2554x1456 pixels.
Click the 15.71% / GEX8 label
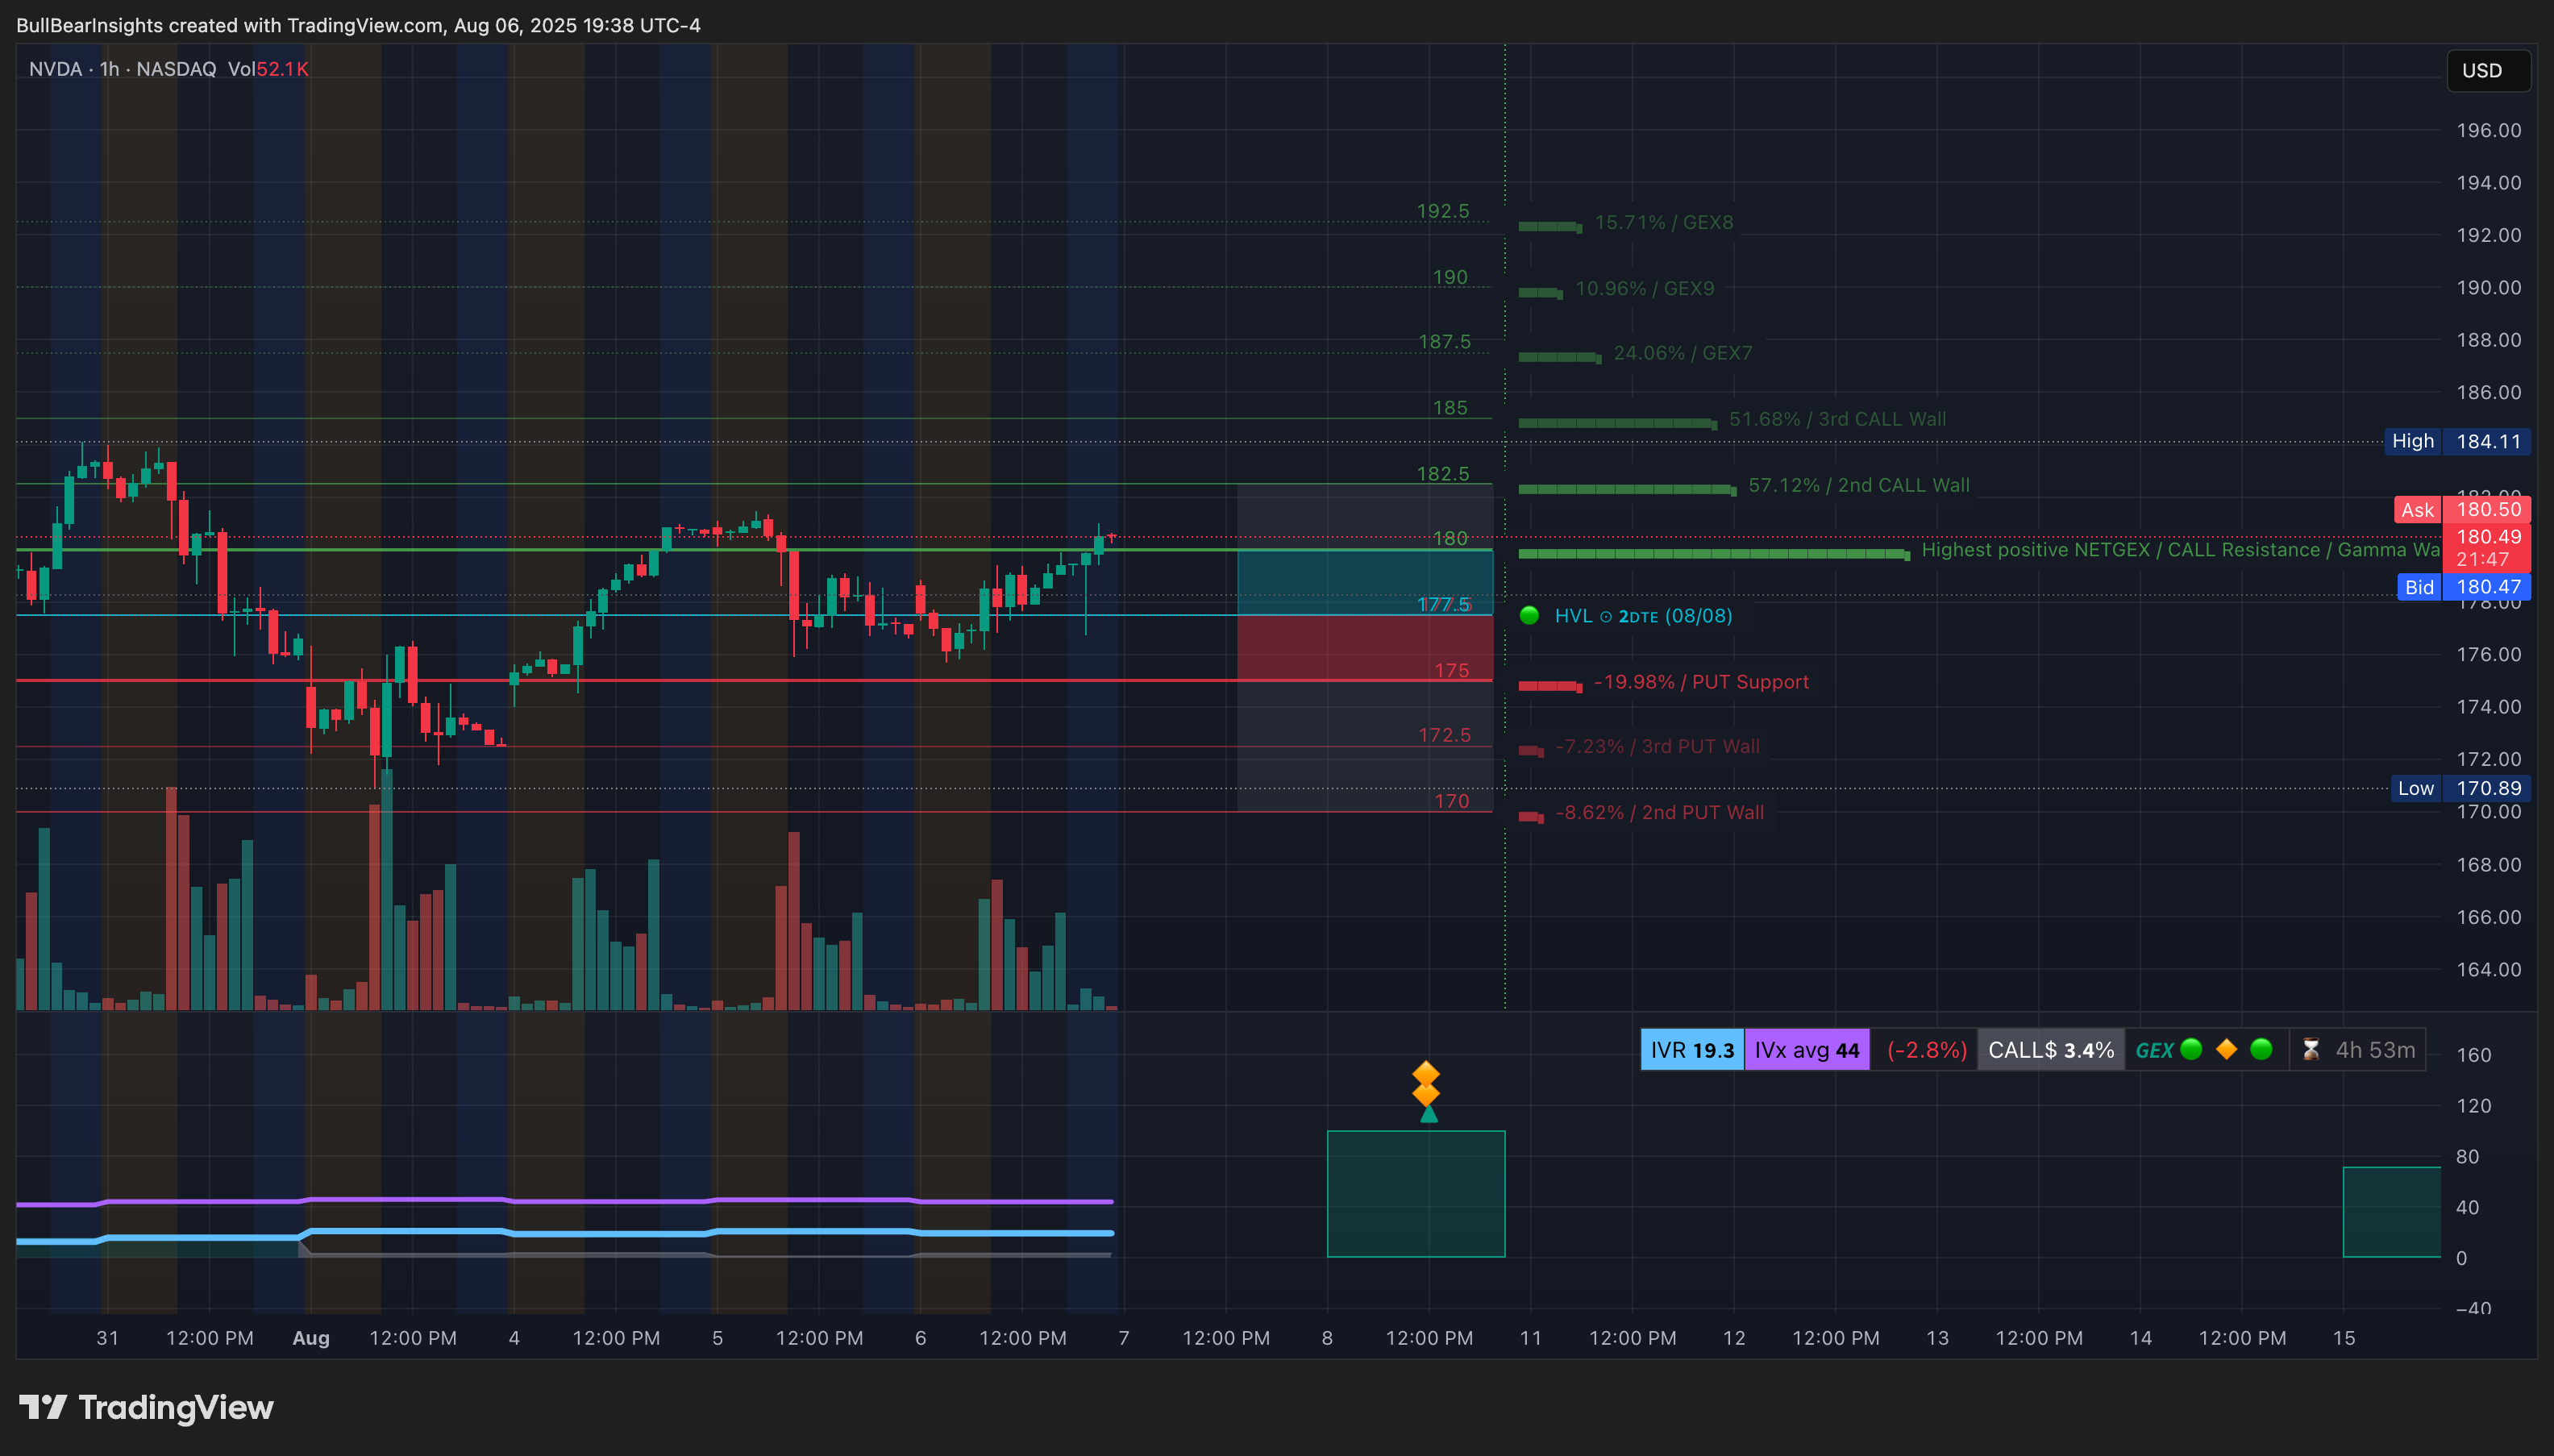[x=1663, y=222]
